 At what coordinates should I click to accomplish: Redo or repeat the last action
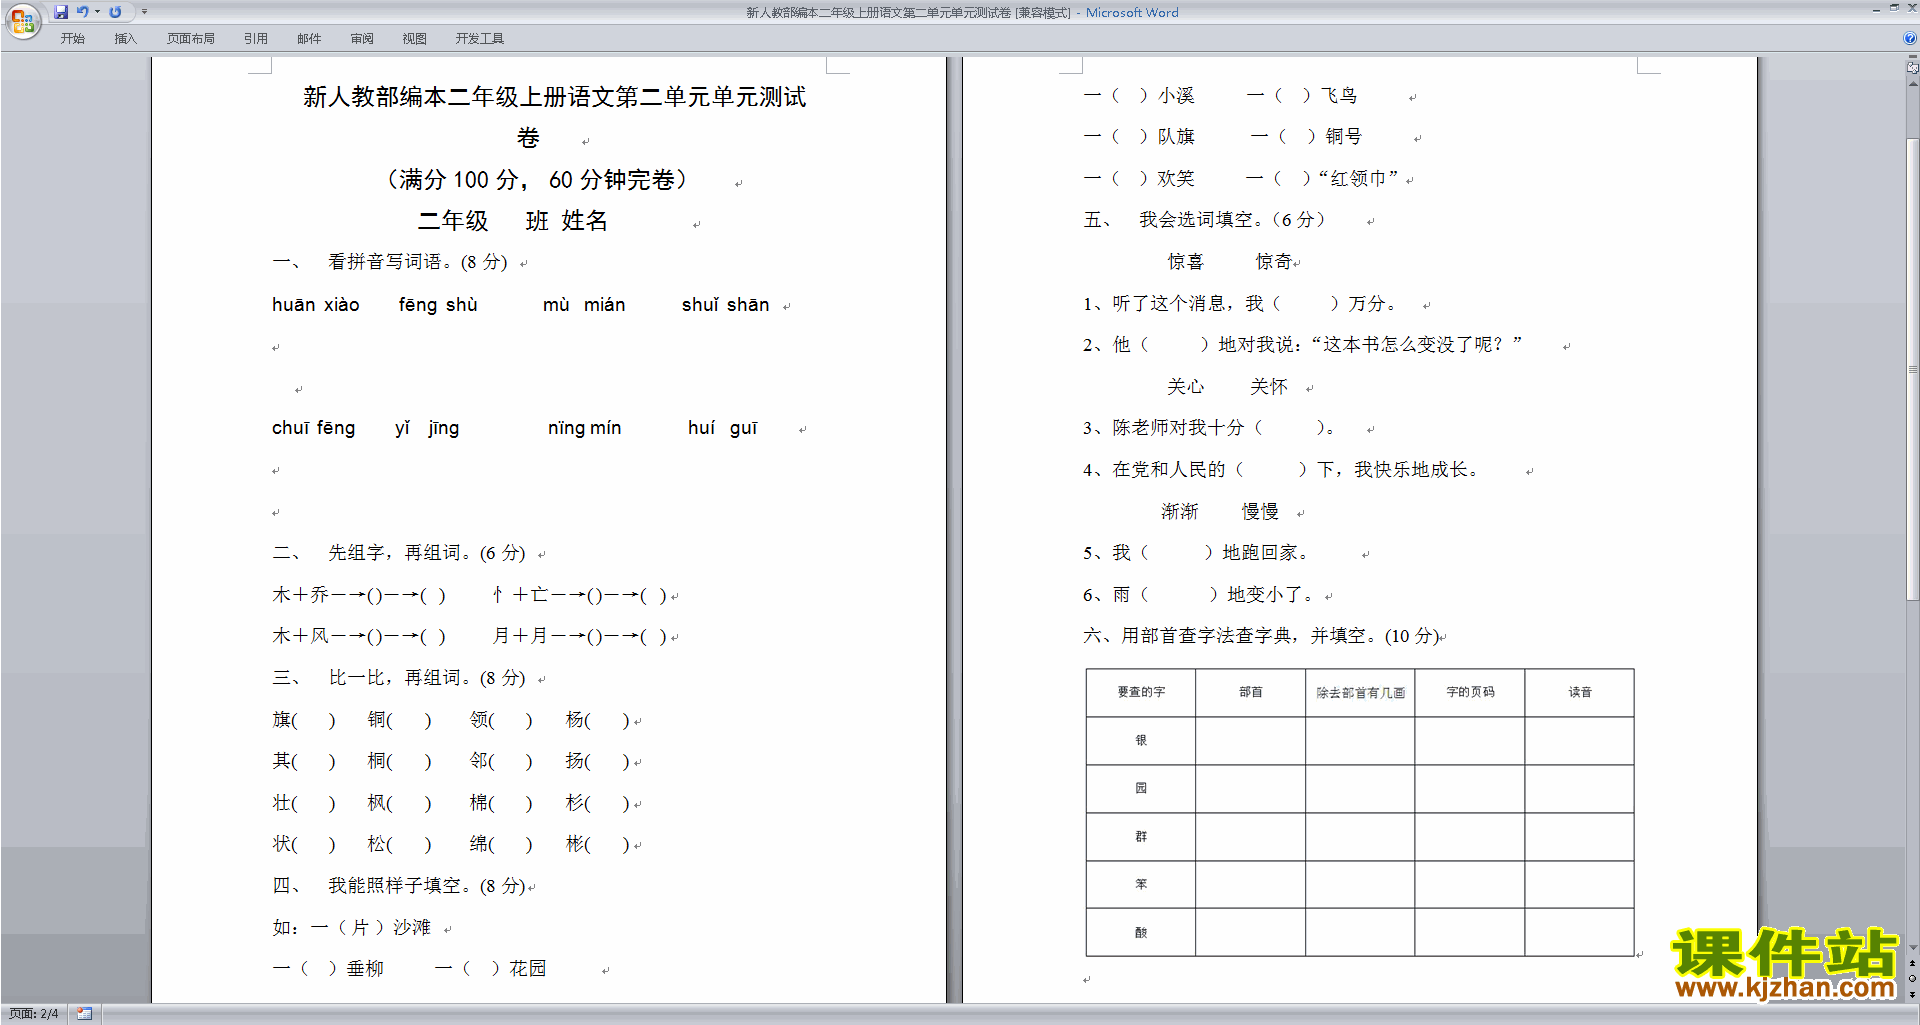coord(115,12)
